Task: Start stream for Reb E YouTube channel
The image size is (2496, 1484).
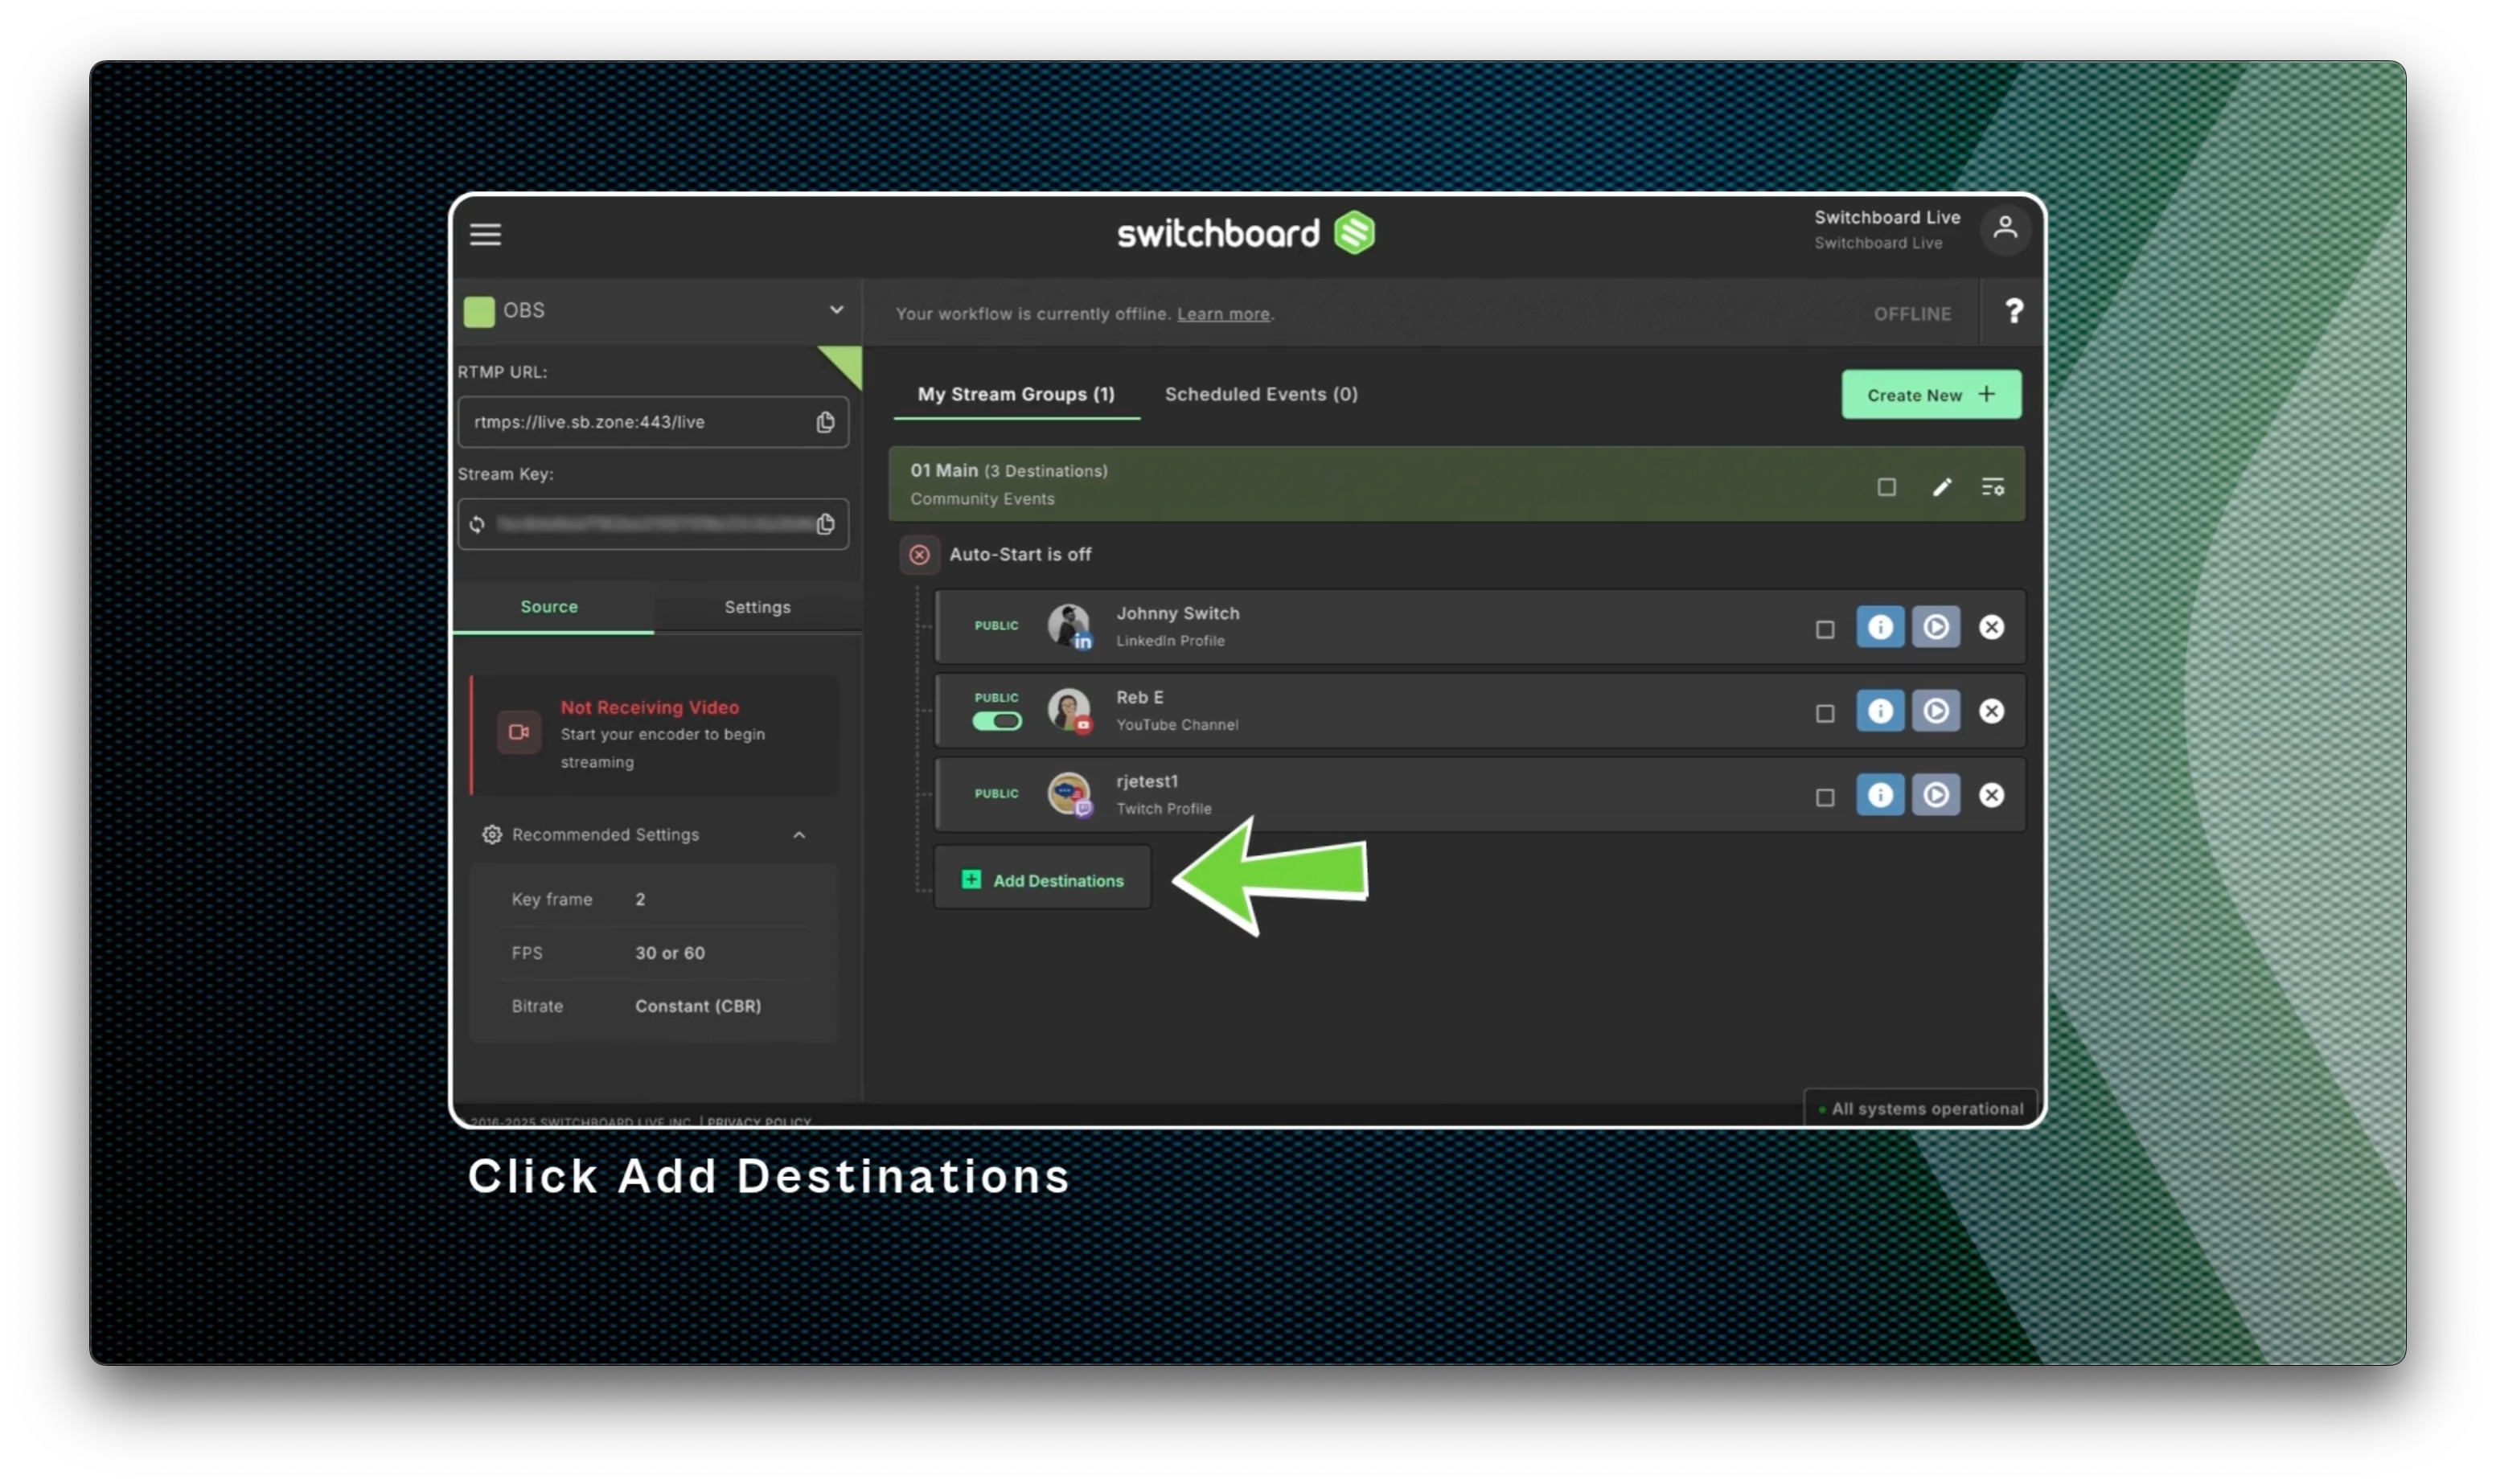Action: coord(1935,711)
